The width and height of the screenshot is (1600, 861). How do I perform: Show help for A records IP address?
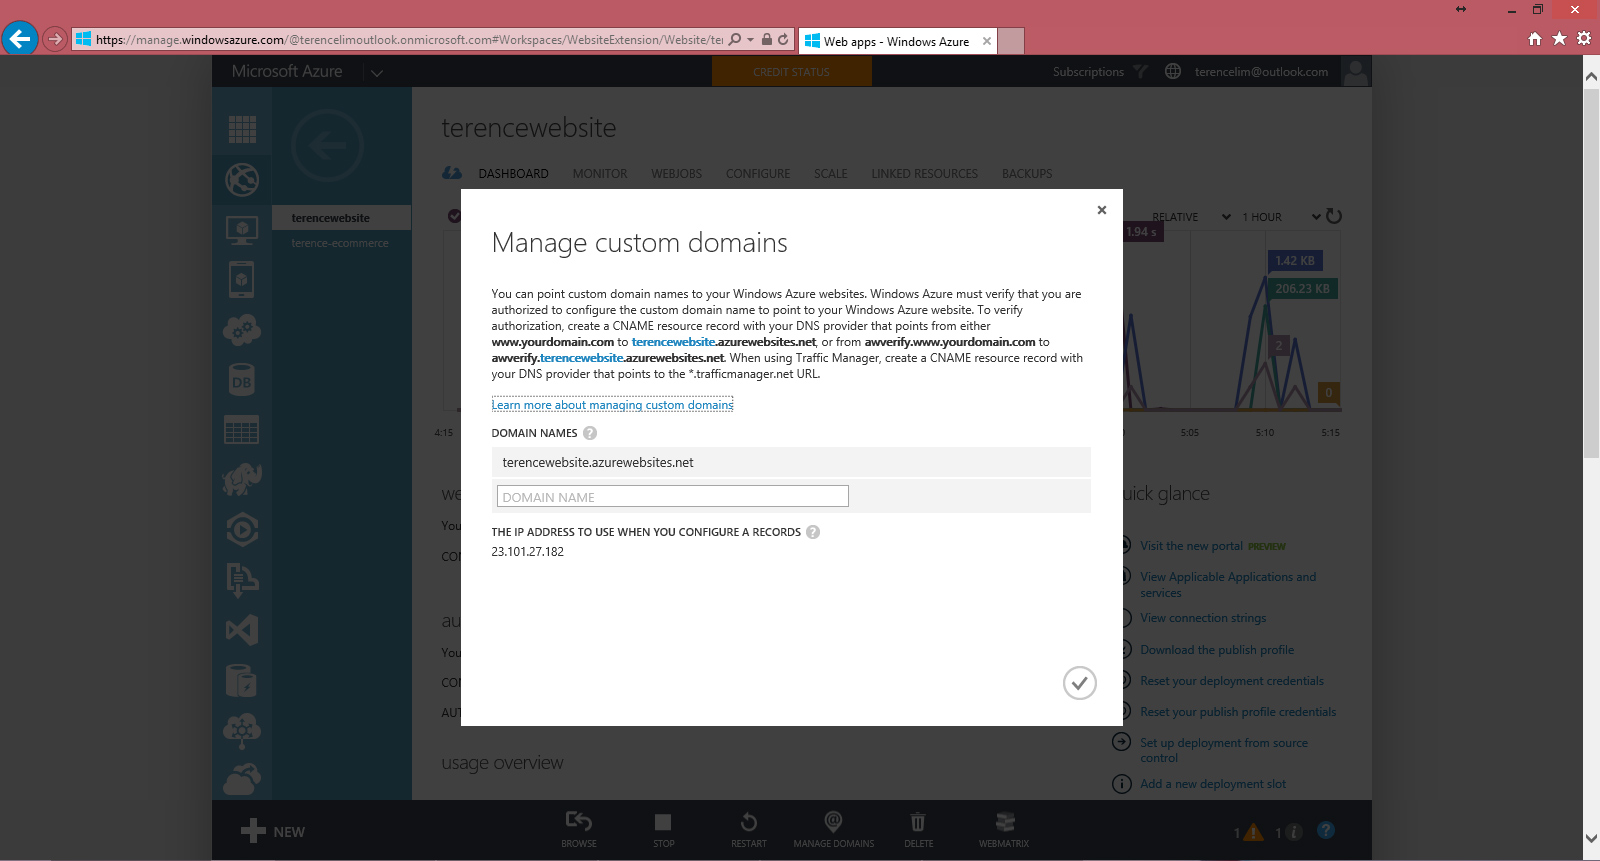[x=813, y=532]
